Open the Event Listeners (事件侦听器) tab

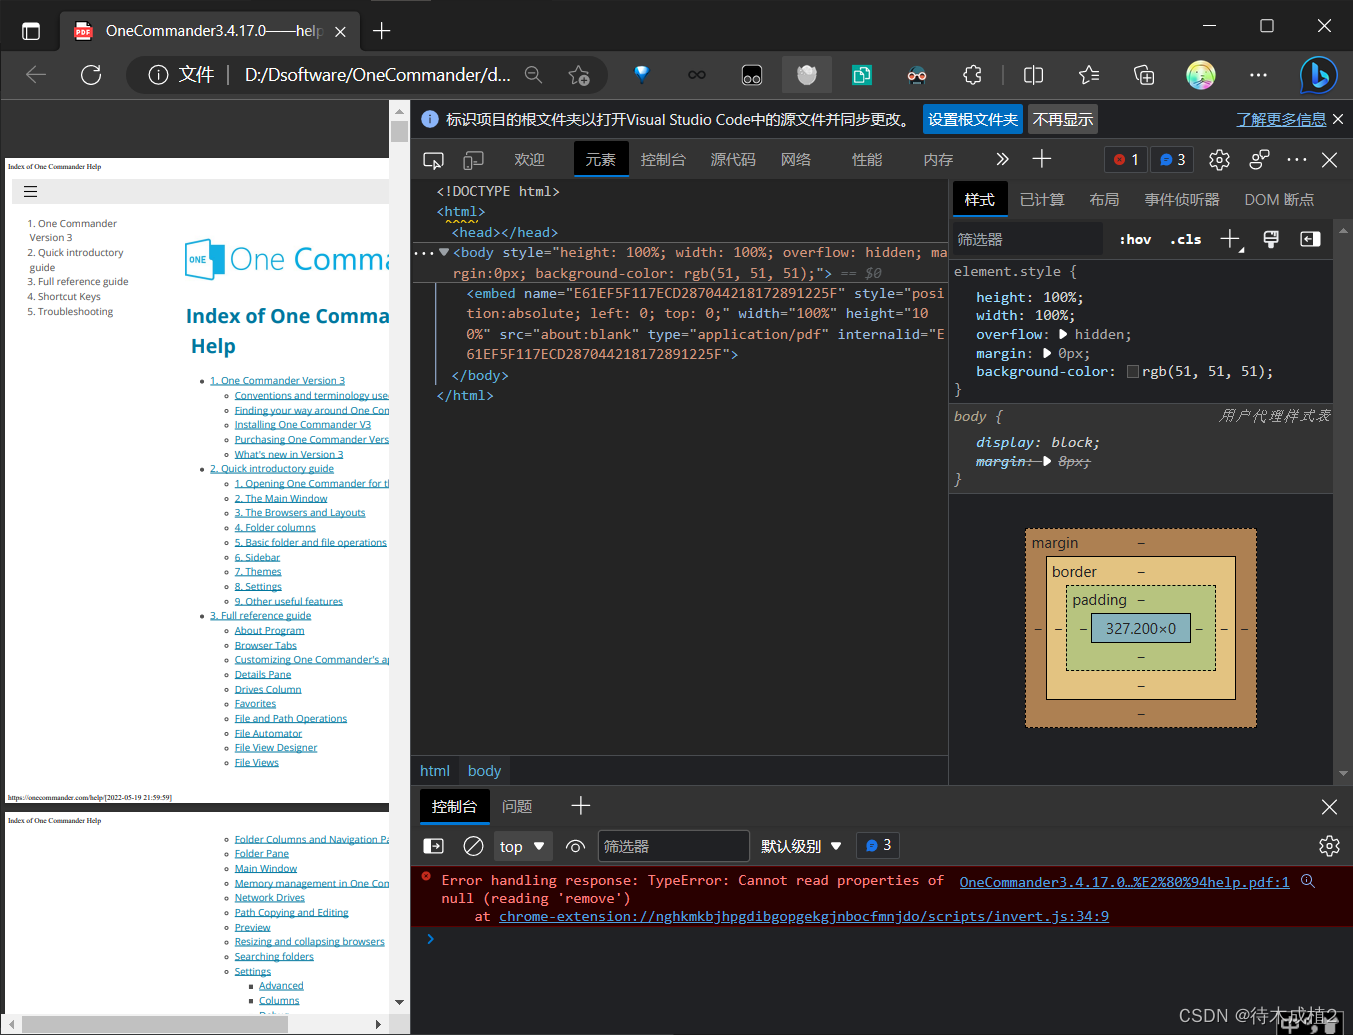coord(1182,200)
